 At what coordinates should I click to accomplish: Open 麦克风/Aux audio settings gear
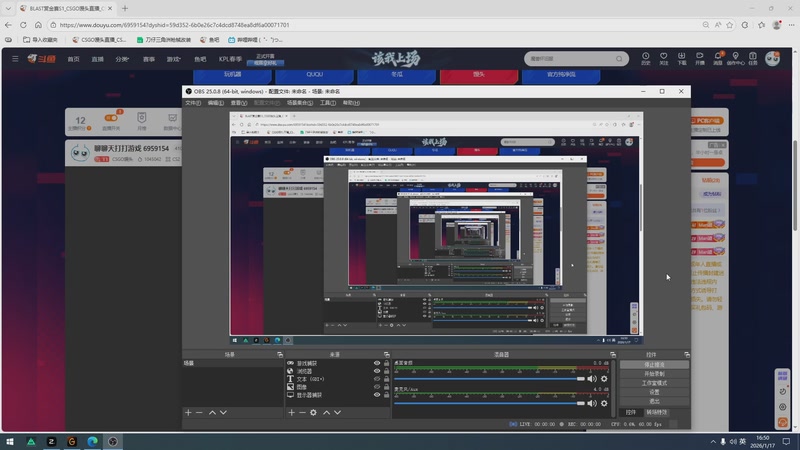[x=604, y=403]
